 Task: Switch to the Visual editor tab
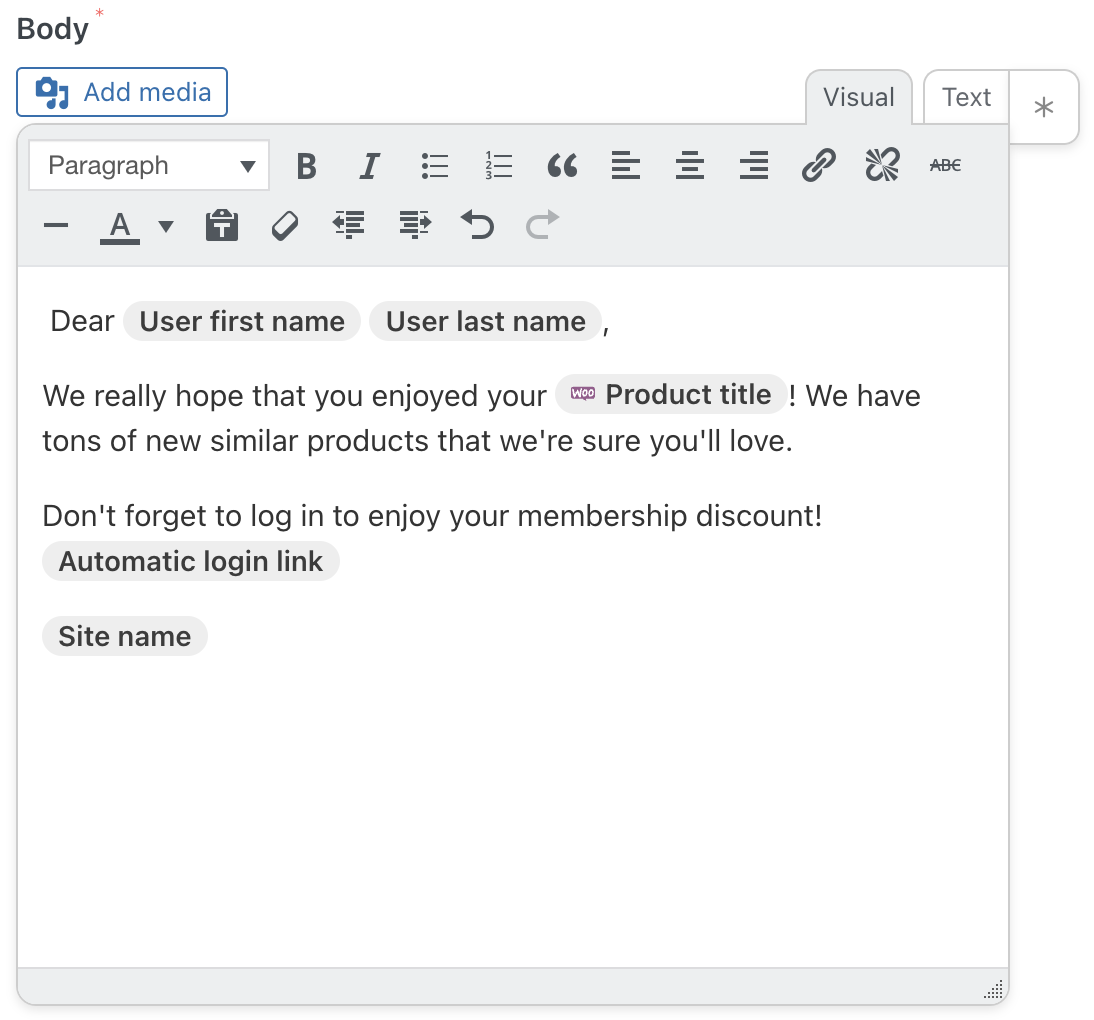click(859, 97)
